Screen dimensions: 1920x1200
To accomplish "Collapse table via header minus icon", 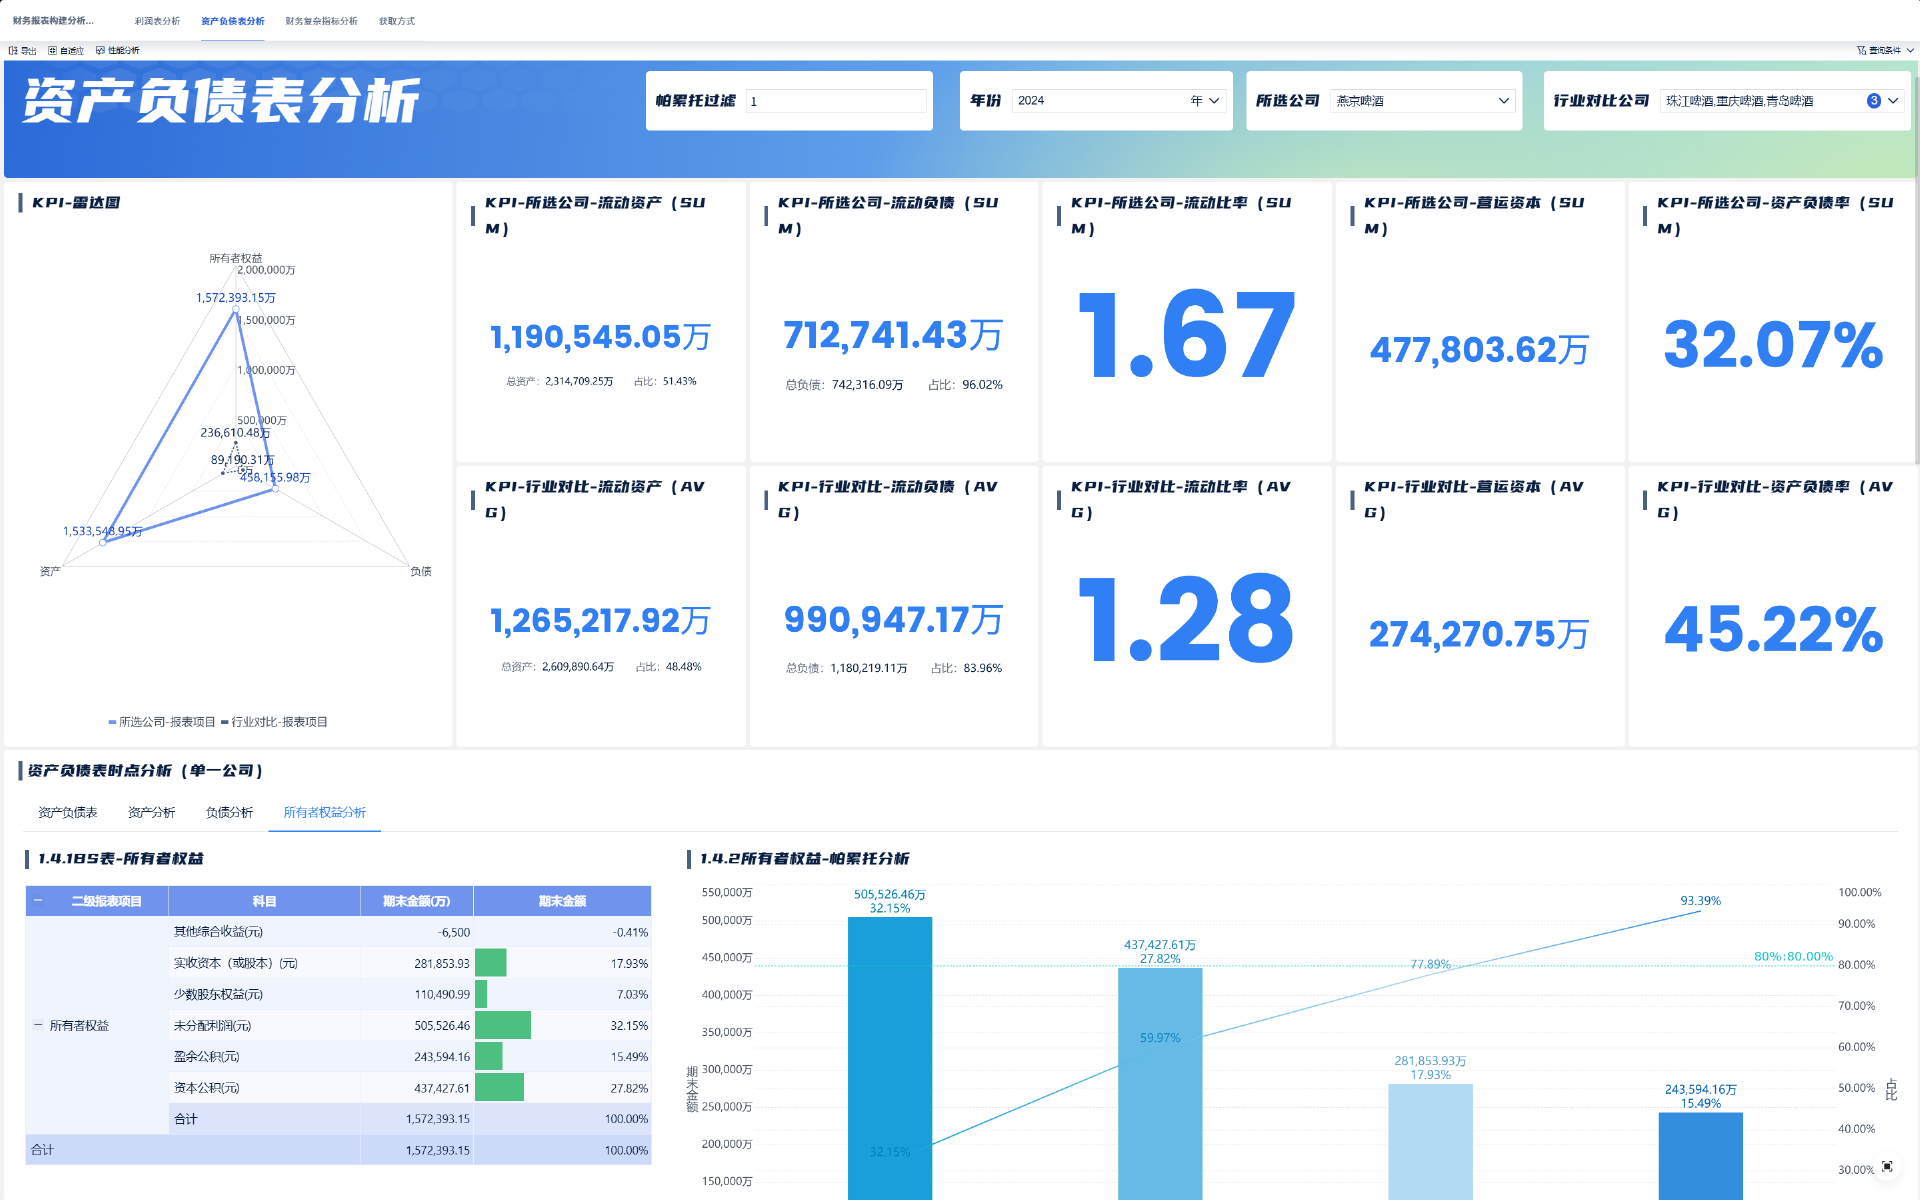I will (38, 901).
